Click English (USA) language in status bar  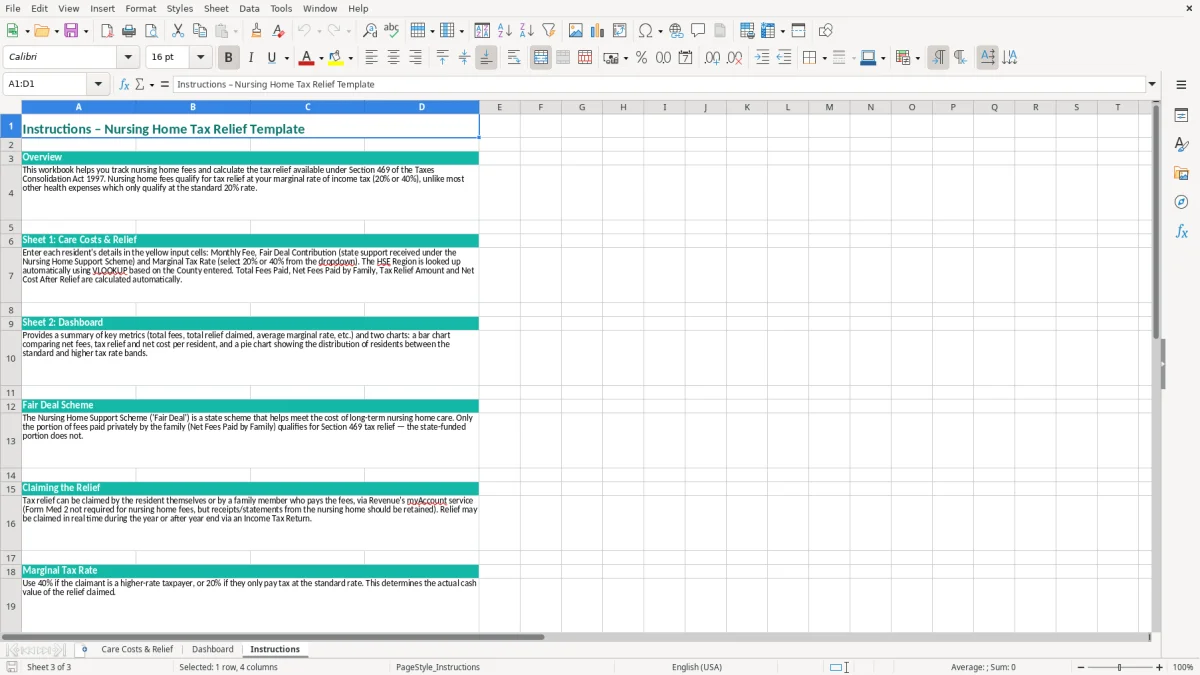click(696, 667)
